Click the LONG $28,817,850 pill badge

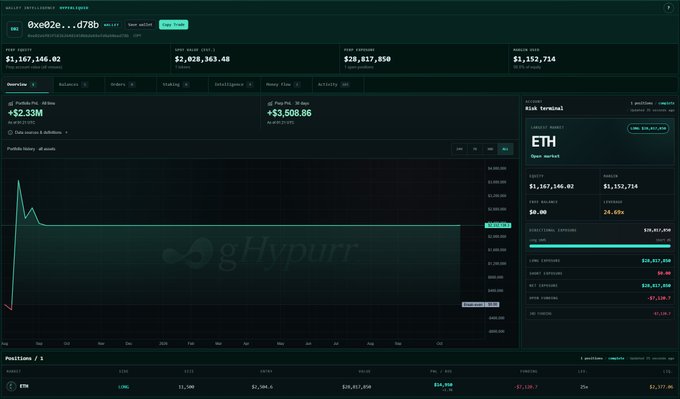(x=647, y=128)
